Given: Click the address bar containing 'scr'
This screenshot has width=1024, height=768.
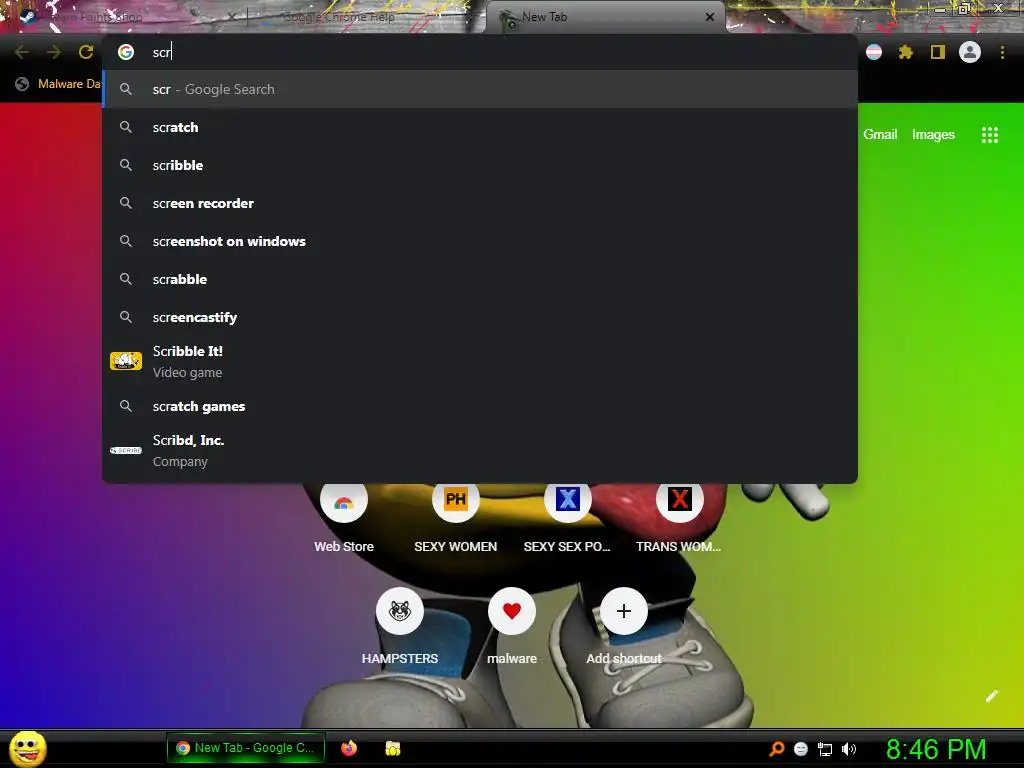Looking at the screenshot, I should (x=480, y=52).
